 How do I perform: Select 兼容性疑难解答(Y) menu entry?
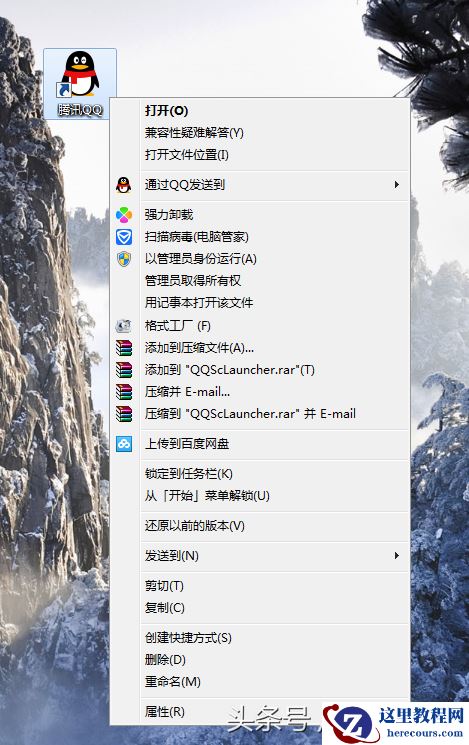(x=260, y=133)
